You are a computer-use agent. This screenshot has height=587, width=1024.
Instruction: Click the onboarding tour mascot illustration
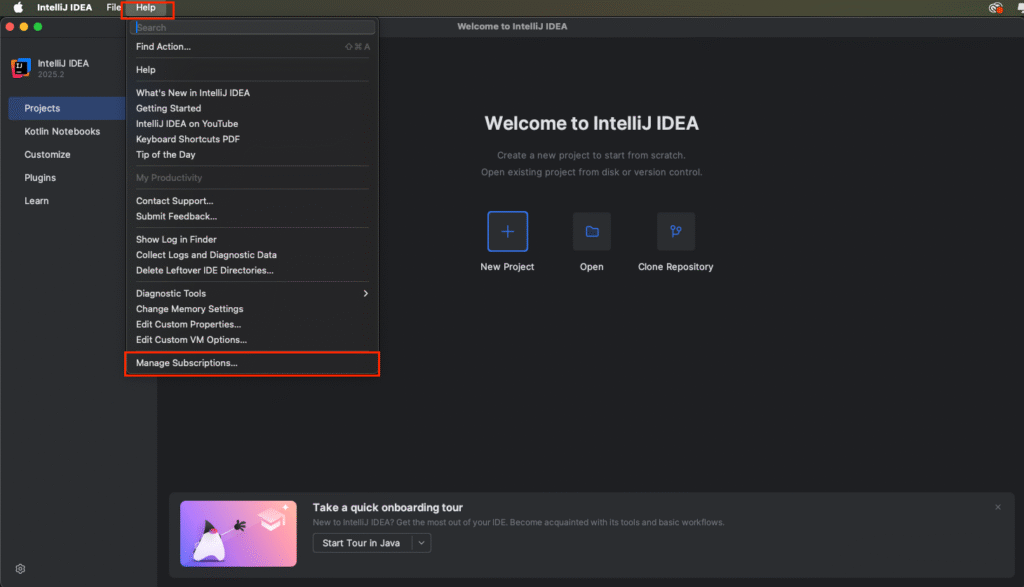pyautogui.click(x=238, y=533)
